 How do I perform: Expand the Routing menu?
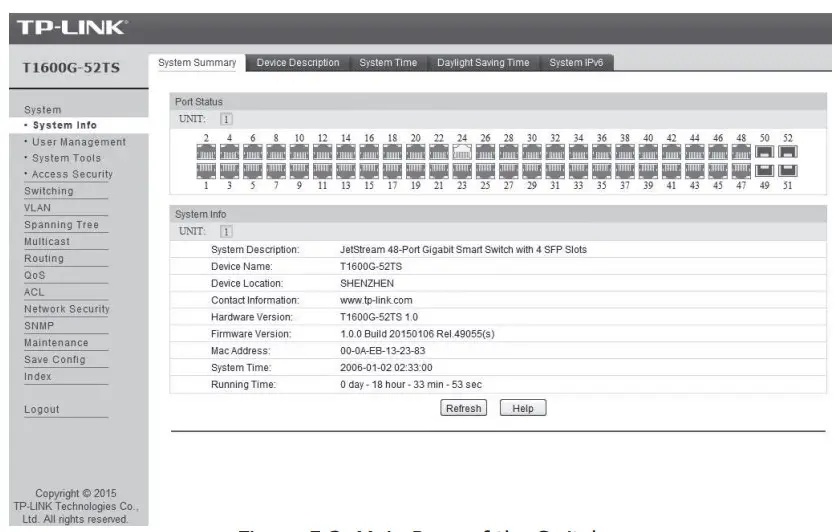click(44, 258)
